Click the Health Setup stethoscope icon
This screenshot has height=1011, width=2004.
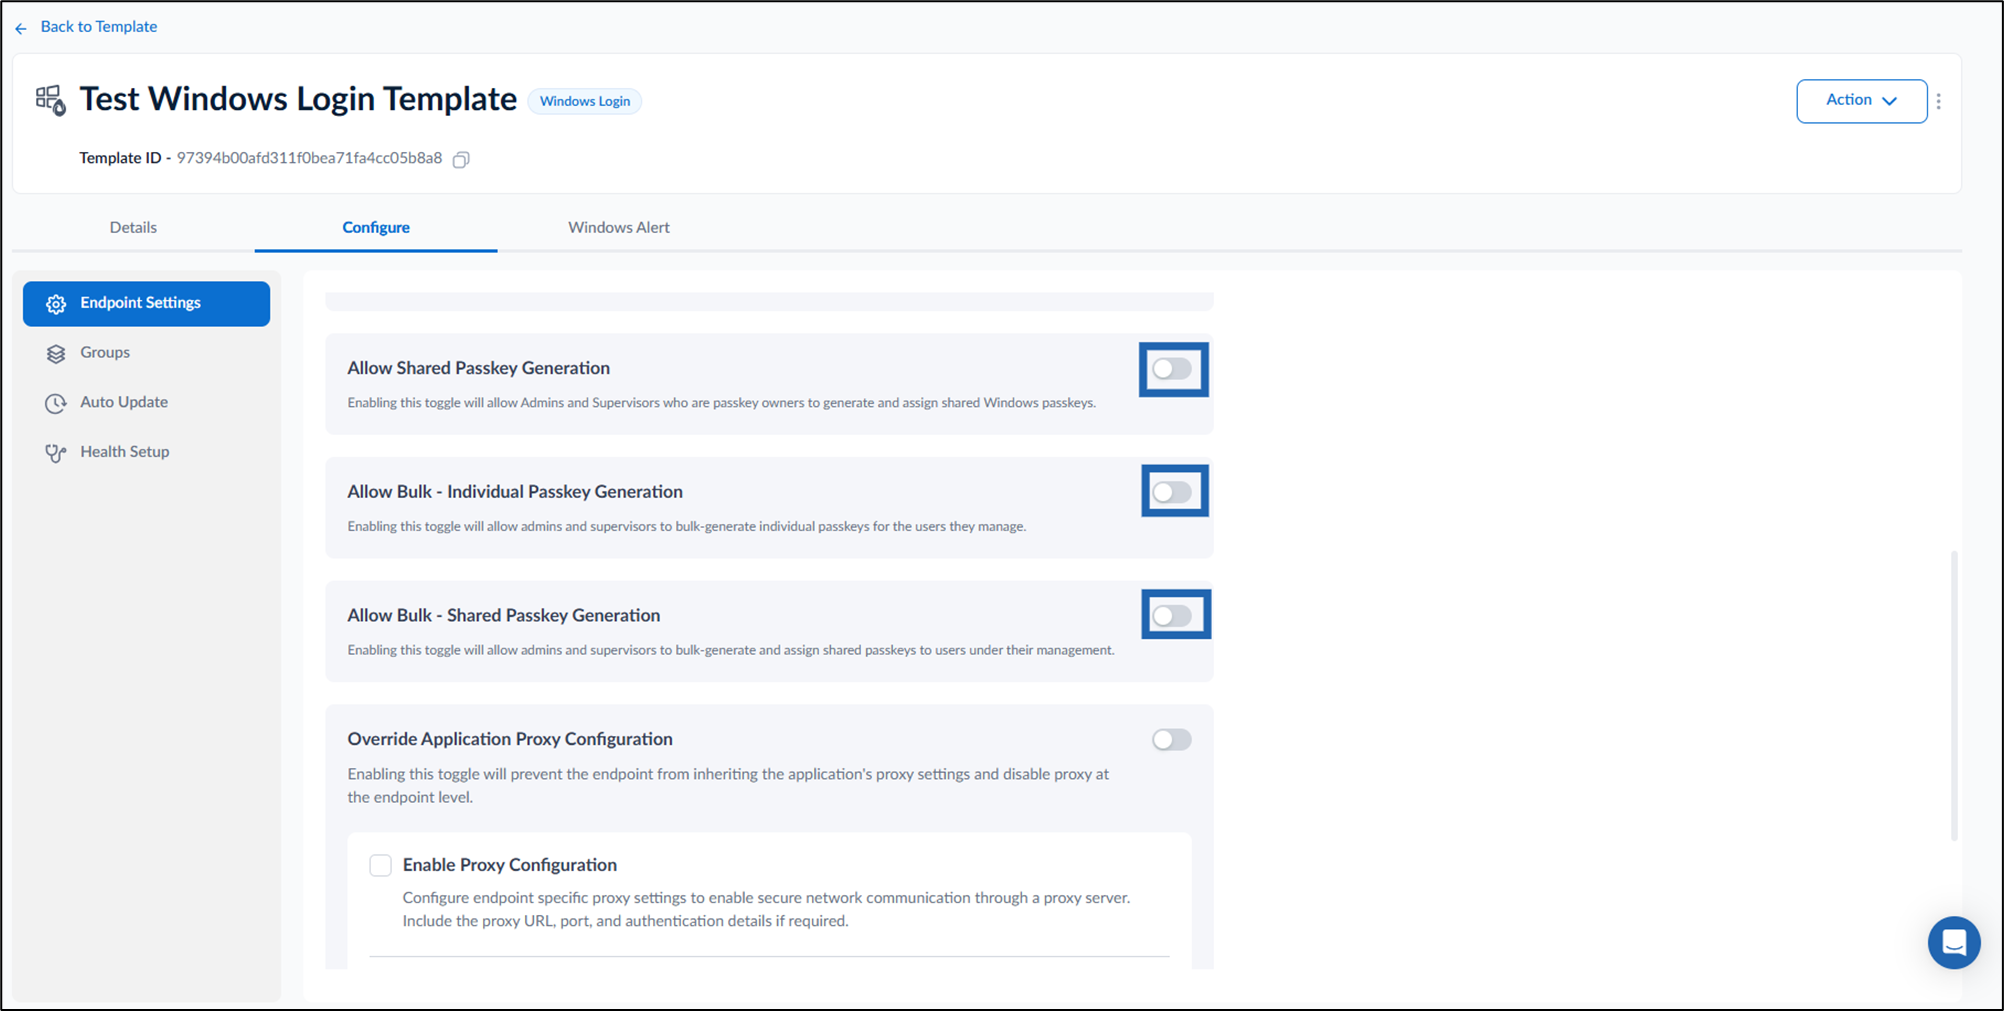[56, 453]
